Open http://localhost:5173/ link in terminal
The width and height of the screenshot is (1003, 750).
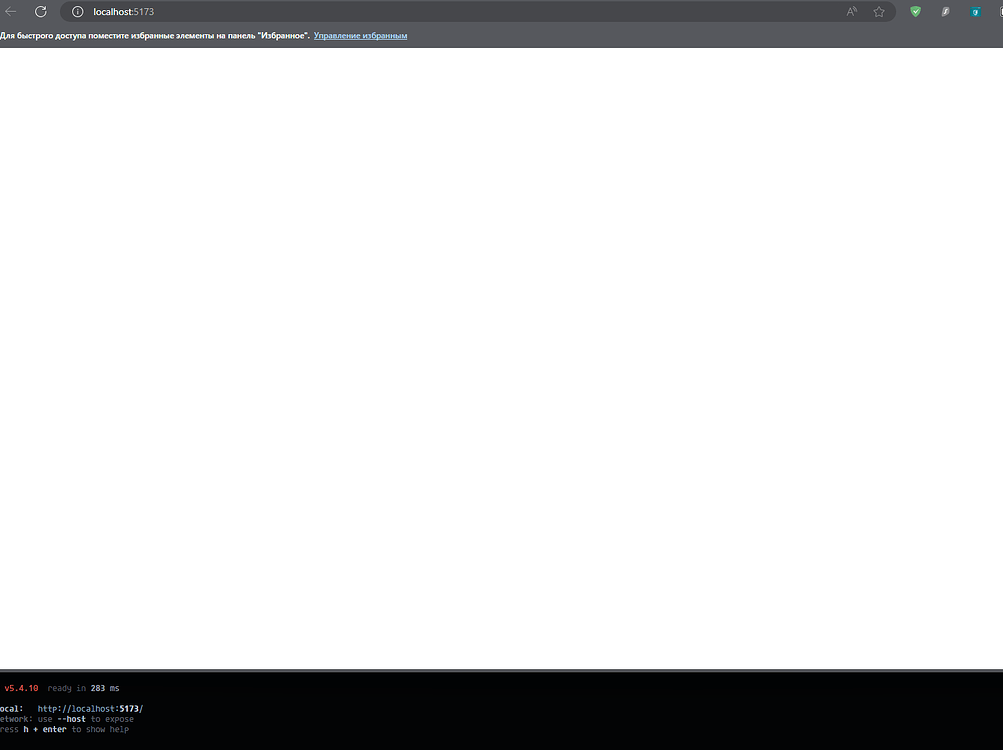[90, 708]
